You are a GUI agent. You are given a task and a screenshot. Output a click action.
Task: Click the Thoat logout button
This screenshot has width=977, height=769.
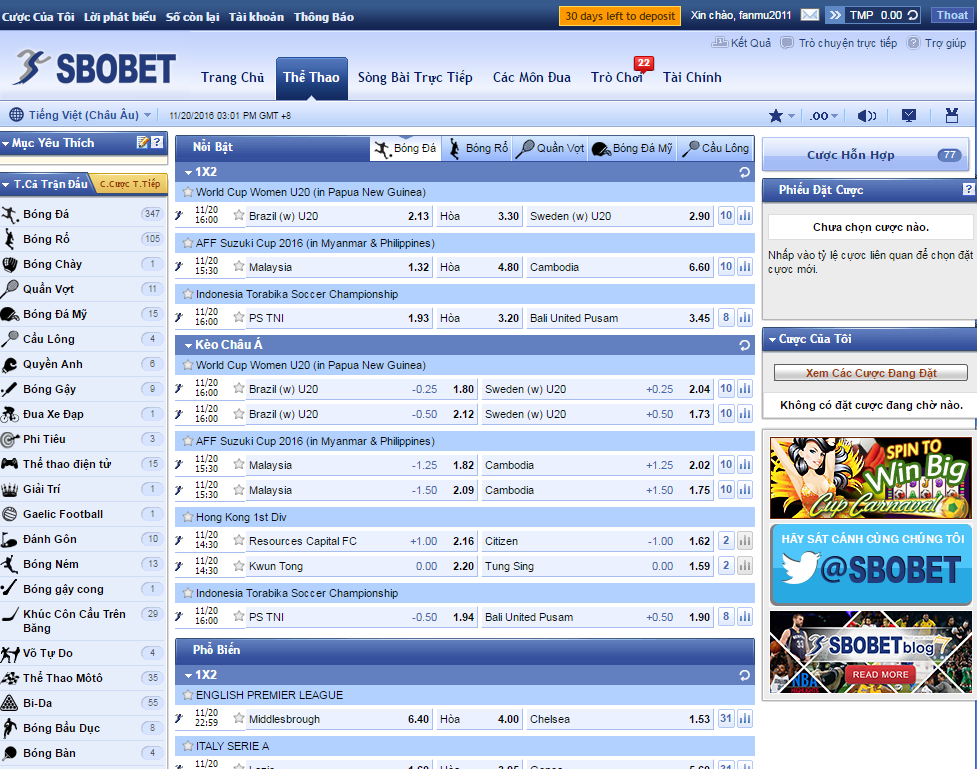[951, 15]
